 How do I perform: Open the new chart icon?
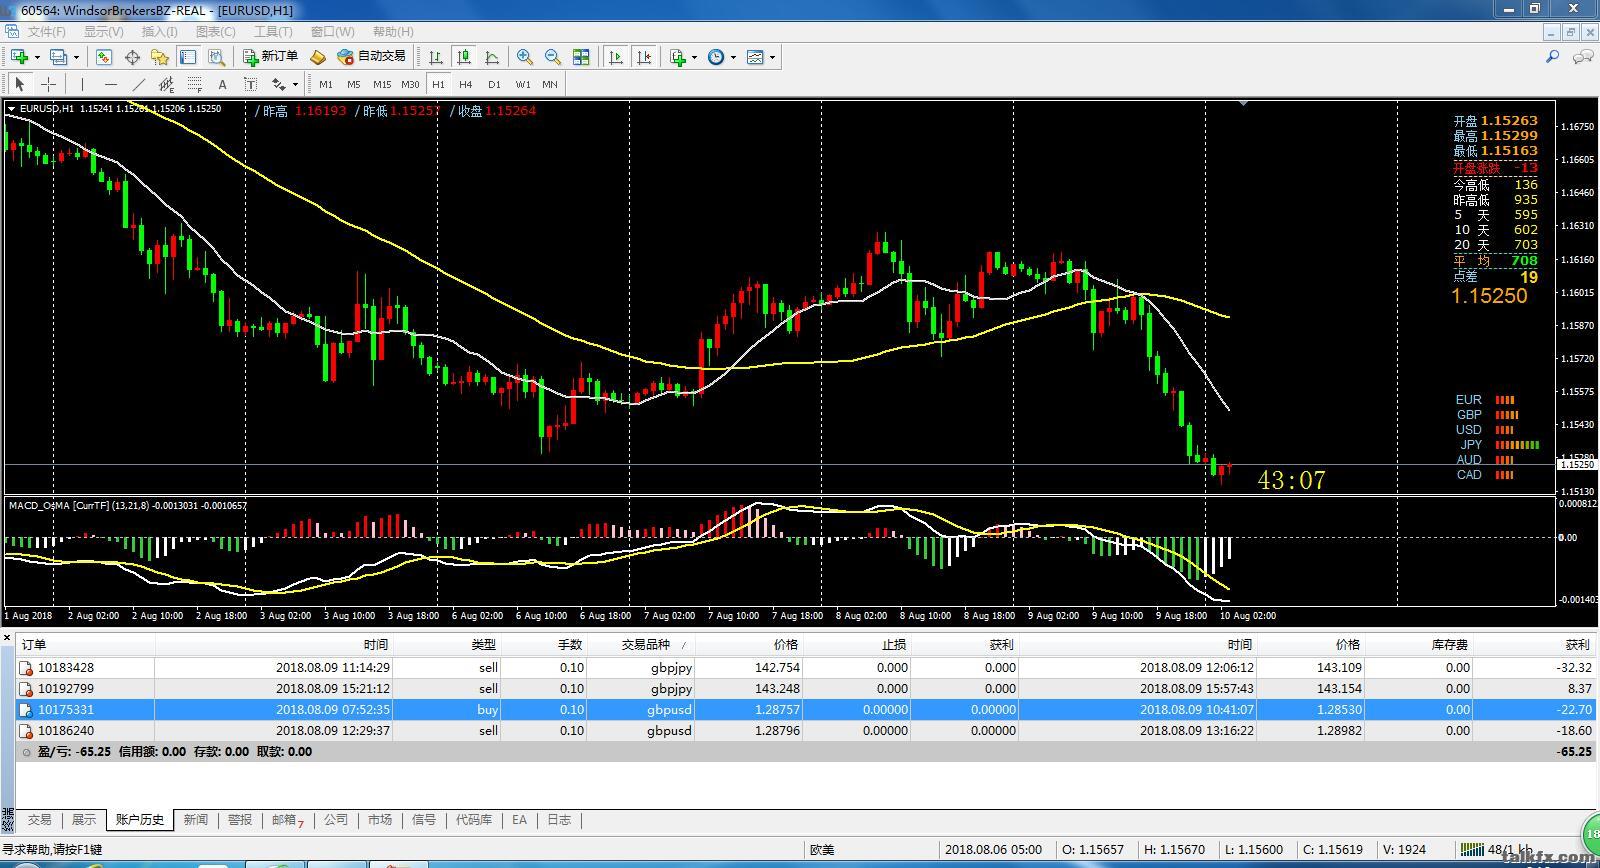(19, 57)
